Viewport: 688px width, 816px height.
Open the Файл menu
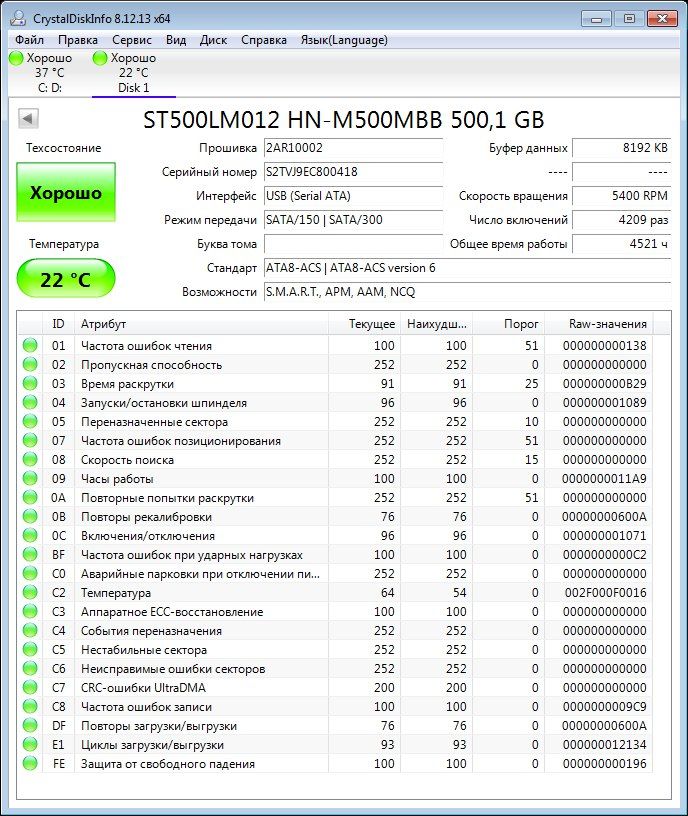click(29, 40)
